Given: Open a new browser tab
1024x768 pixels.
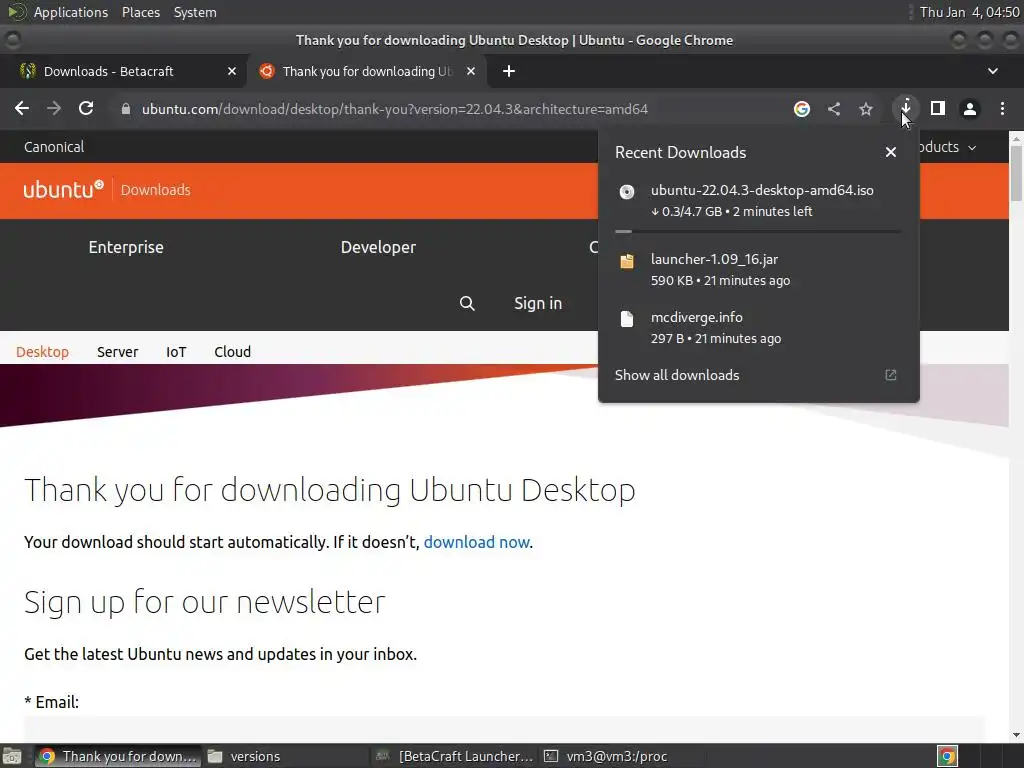Looking at the screenshot, I should click(509, 71).
